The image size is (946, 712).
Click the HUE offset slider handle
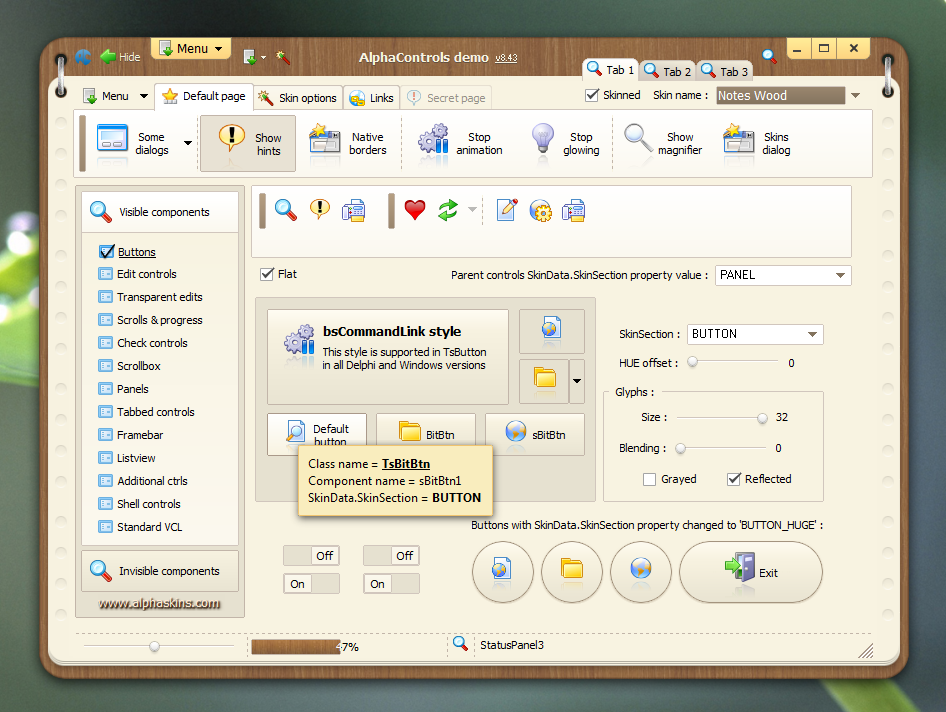click(693, 362)
